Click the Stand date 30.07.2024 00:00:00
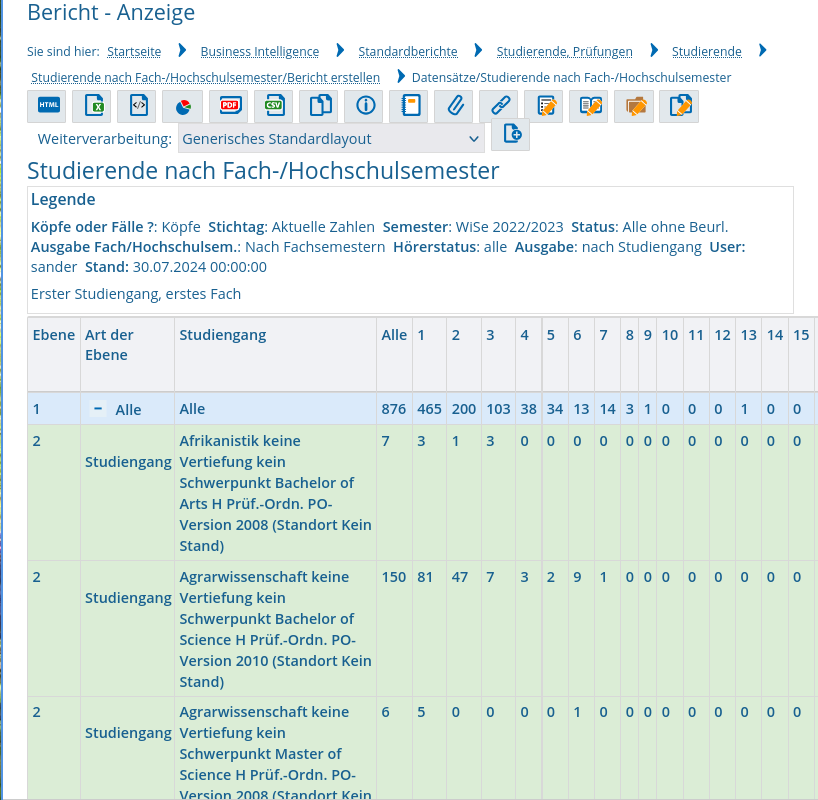 pos(200,267)
